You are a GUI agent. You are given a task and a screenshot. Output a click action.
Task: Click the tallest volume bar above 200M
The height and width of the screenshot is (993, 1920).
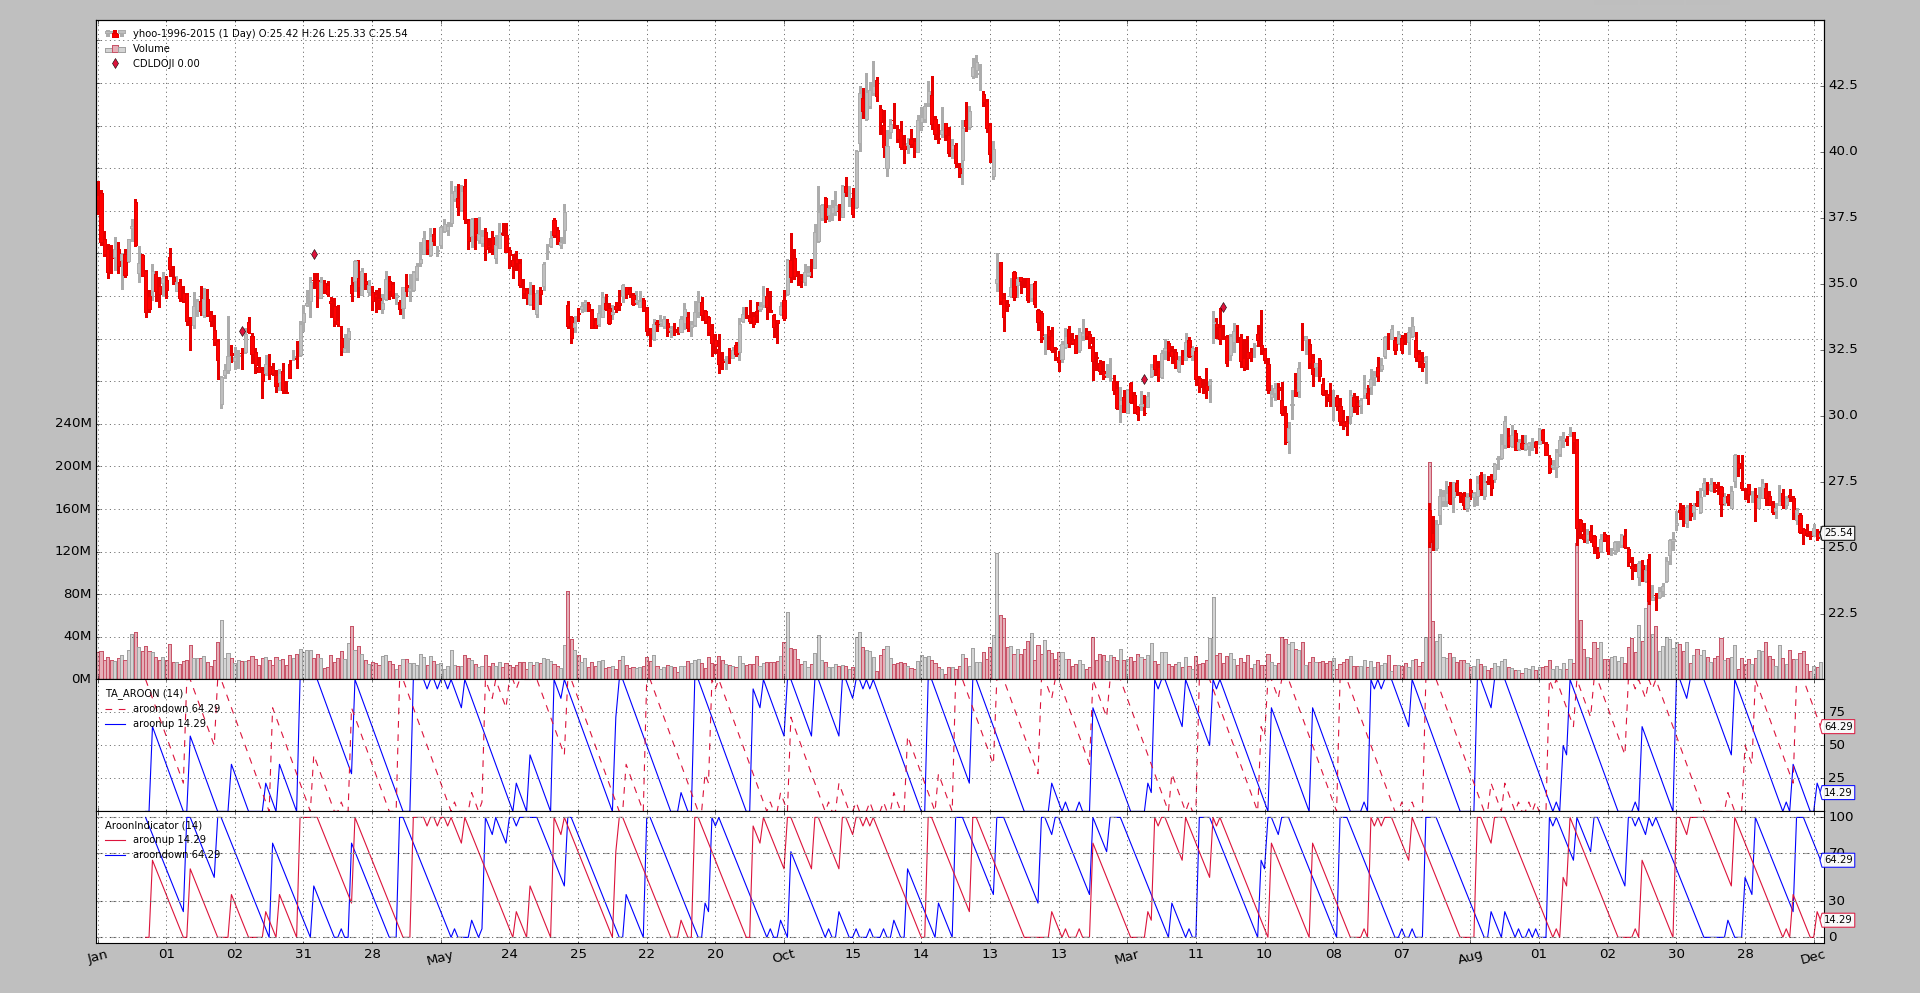(x=1429, y=570)
